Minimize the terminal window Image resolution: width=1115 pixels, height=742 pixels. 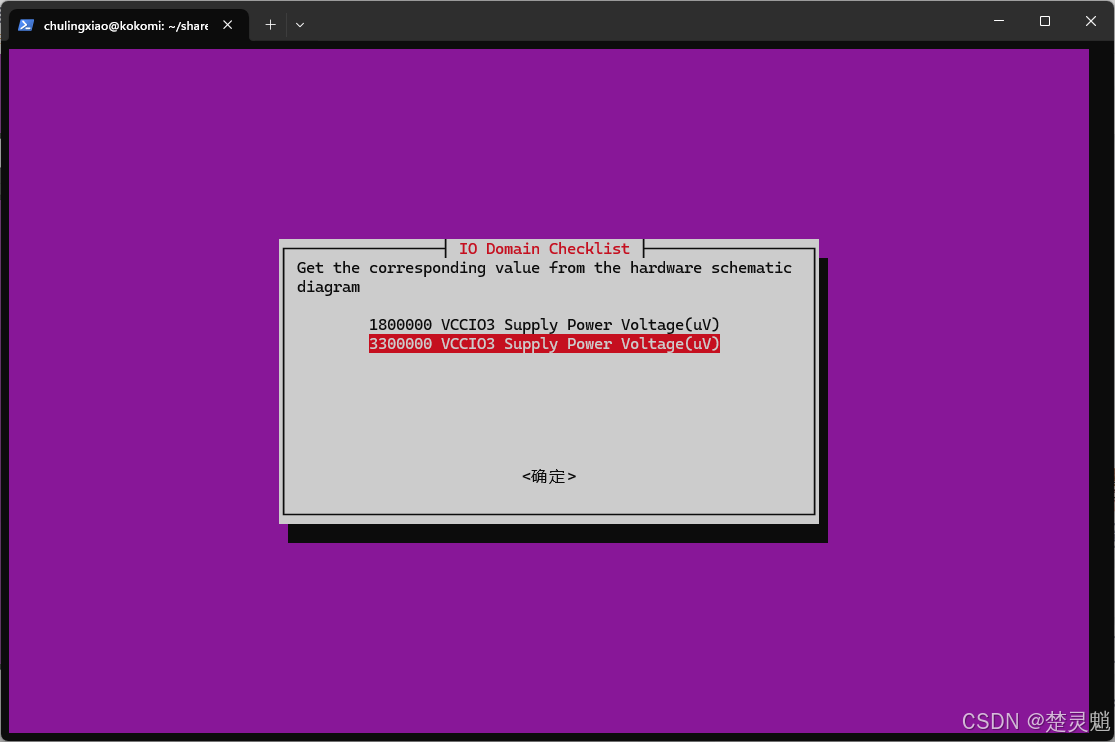[x=999, y=21]
